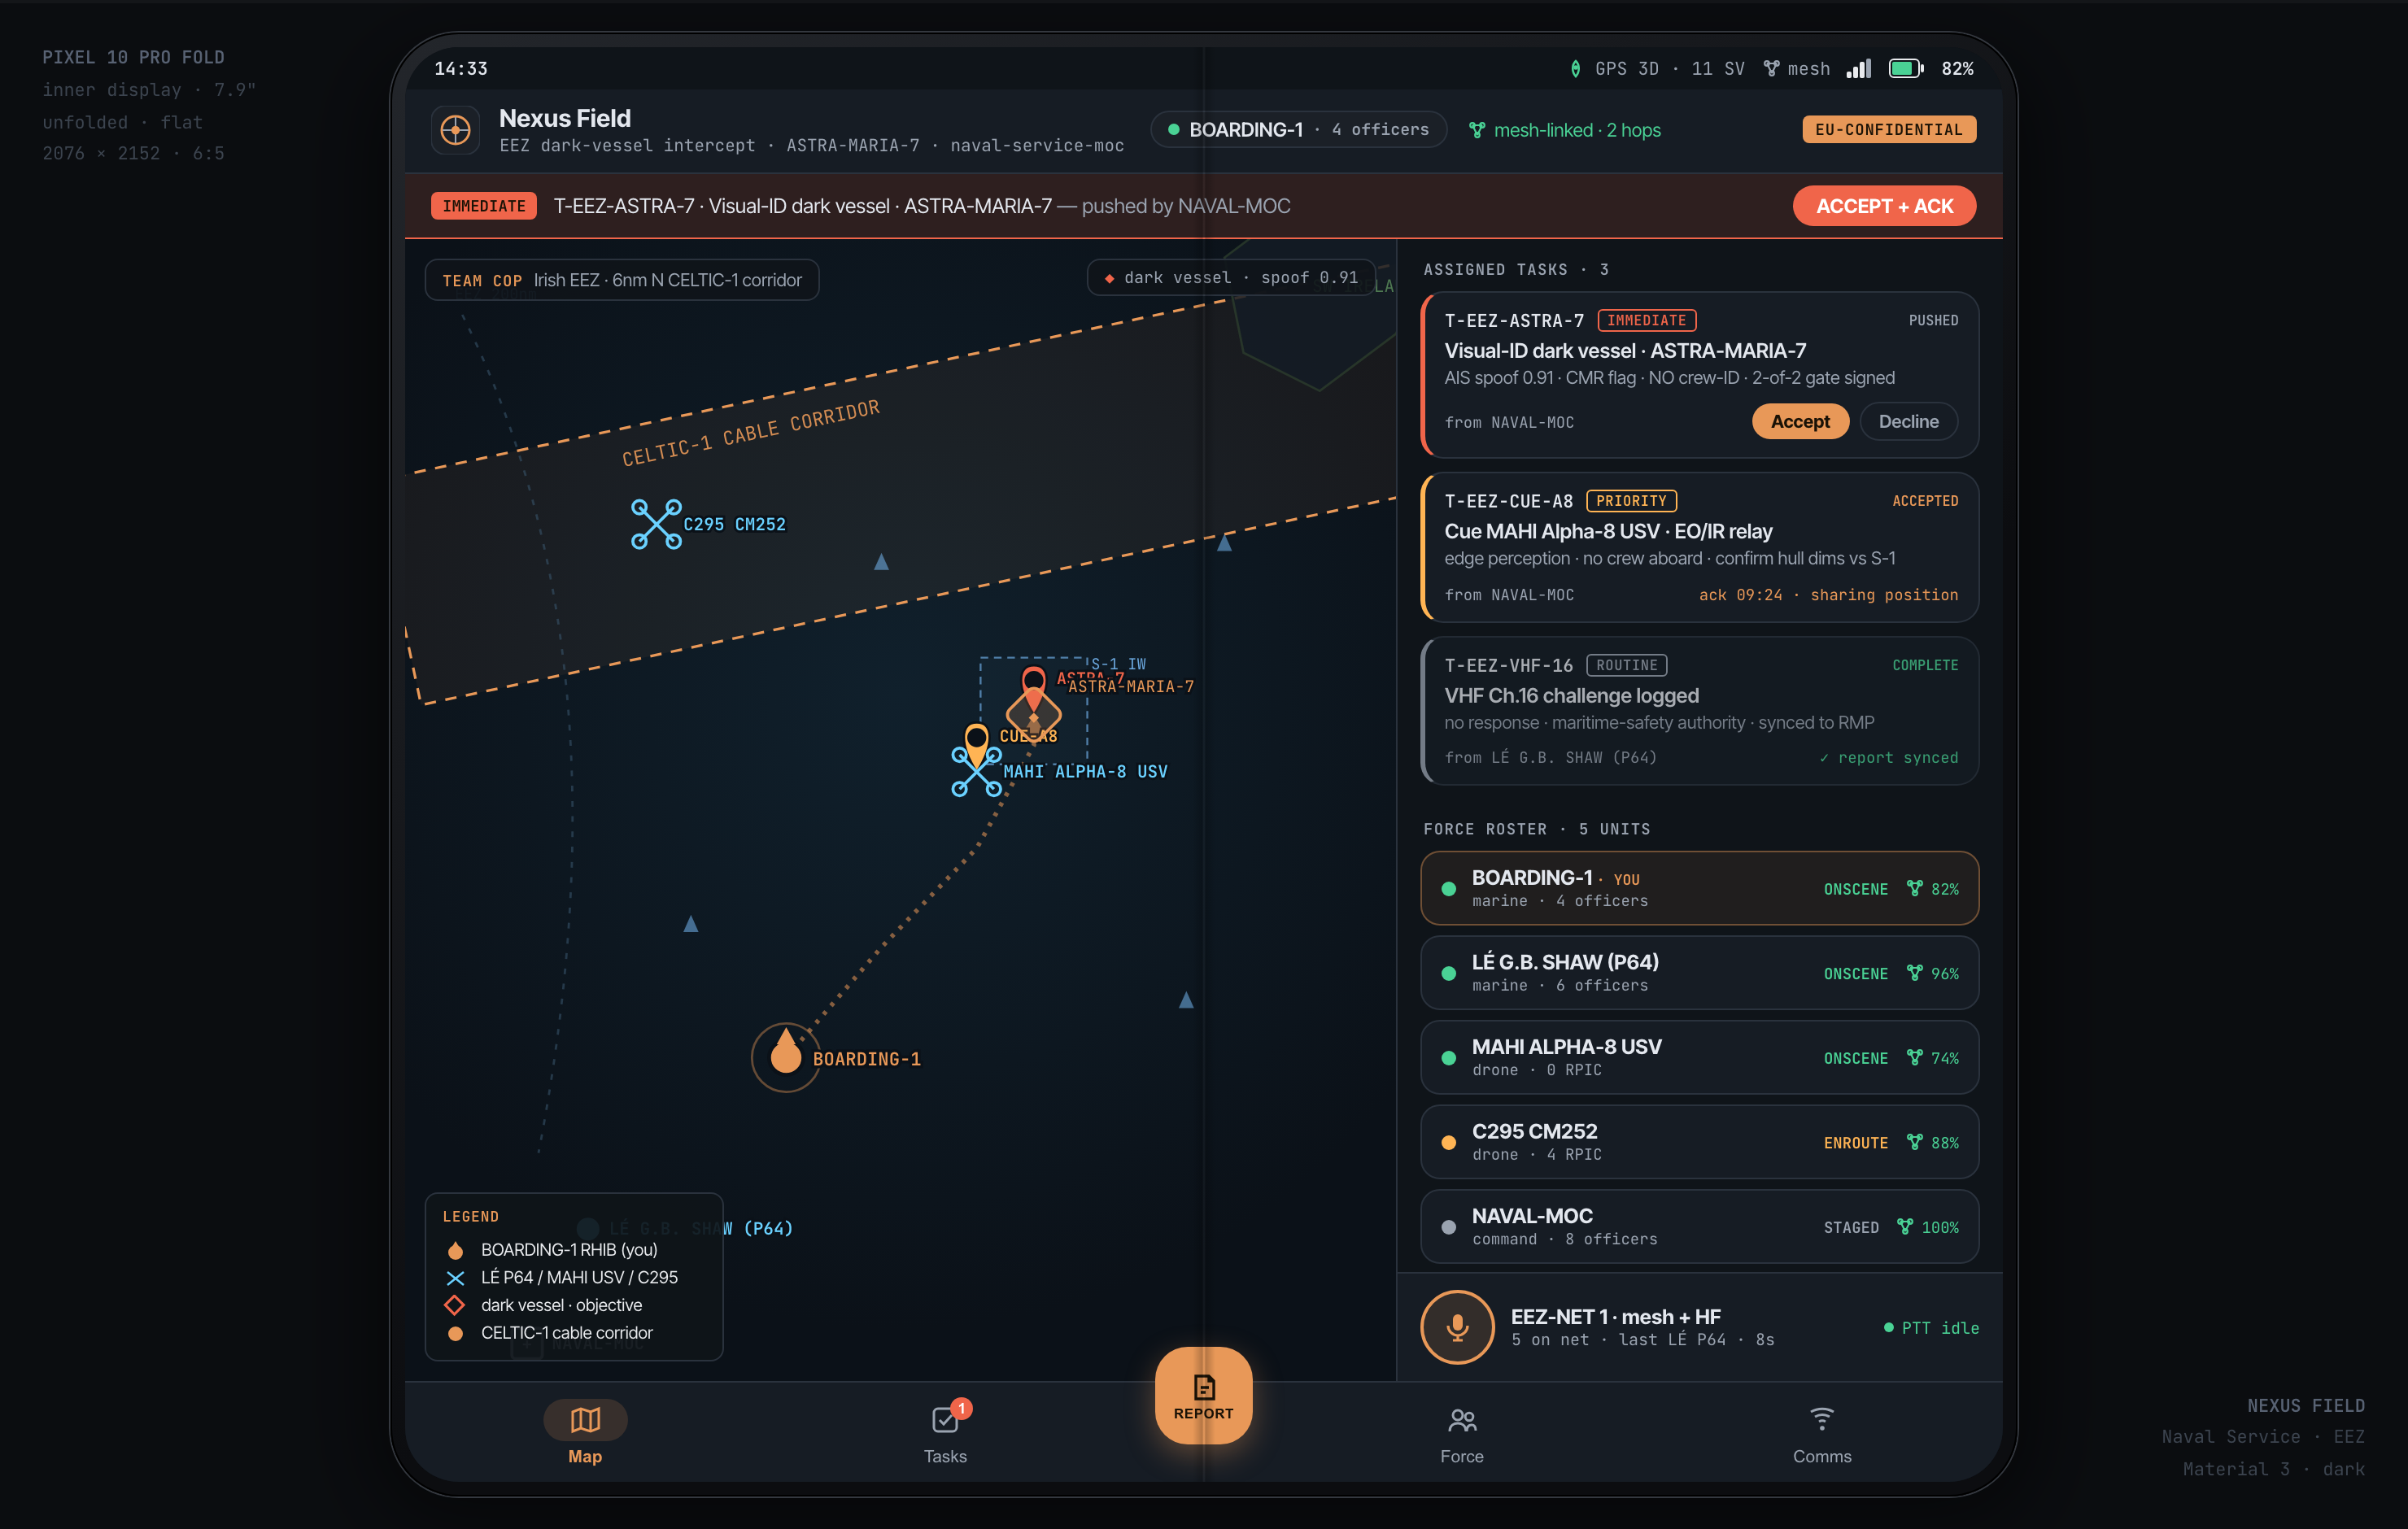
Task: Click the FORCE ROSTER · 5 UNITS heading
Action: [x=1536, y=829]
